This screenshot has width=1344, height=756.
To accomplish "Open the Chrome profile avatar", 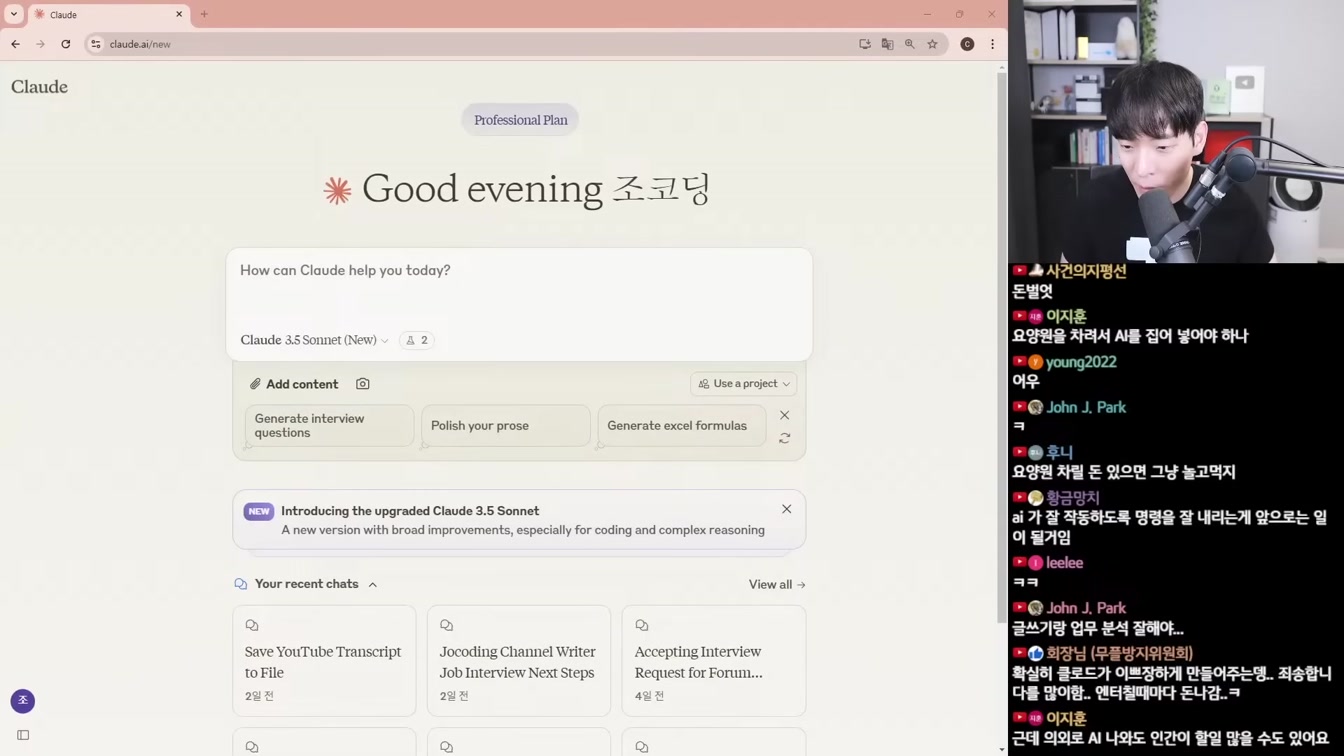I will tap(967, 44).
